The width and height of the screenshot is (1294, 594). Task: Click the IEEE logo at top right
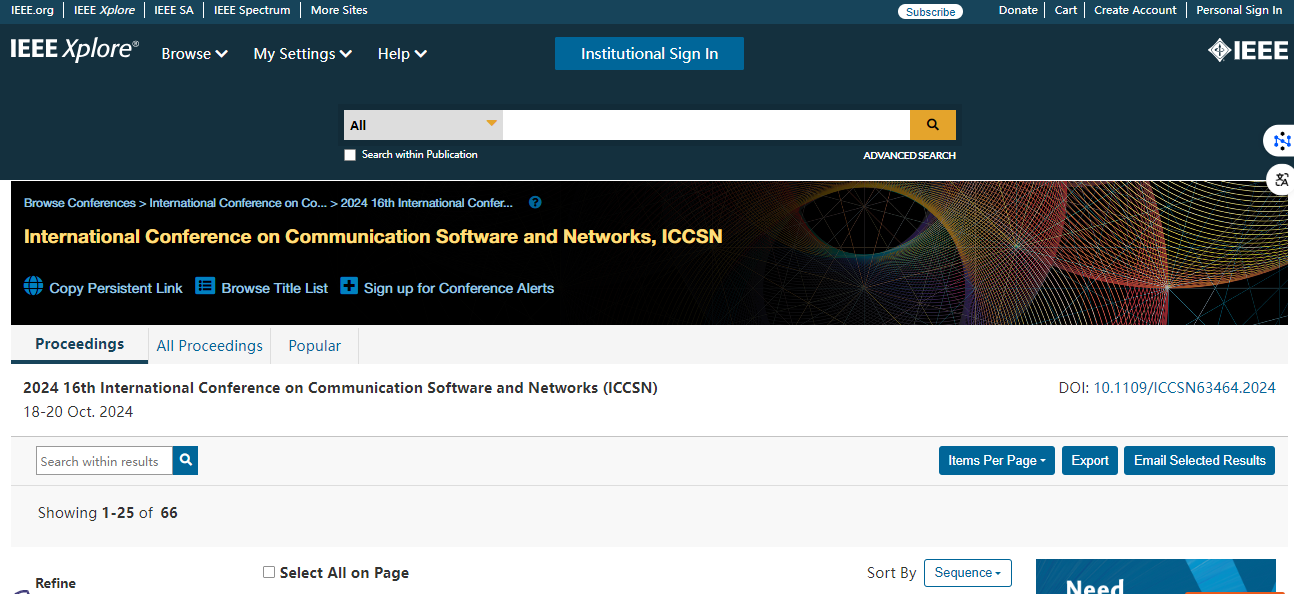(1248, 50)
